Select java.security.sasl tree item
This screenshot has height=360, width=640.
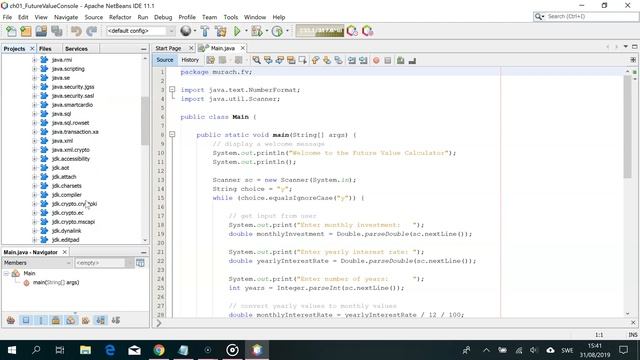coord(73,96)
